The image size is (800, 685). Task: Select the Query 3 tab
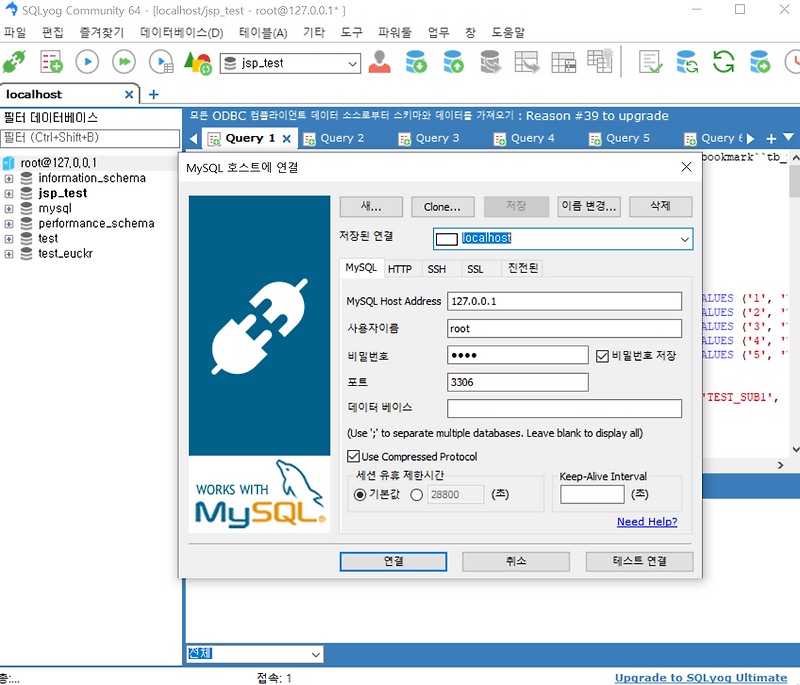pos(437,138)
